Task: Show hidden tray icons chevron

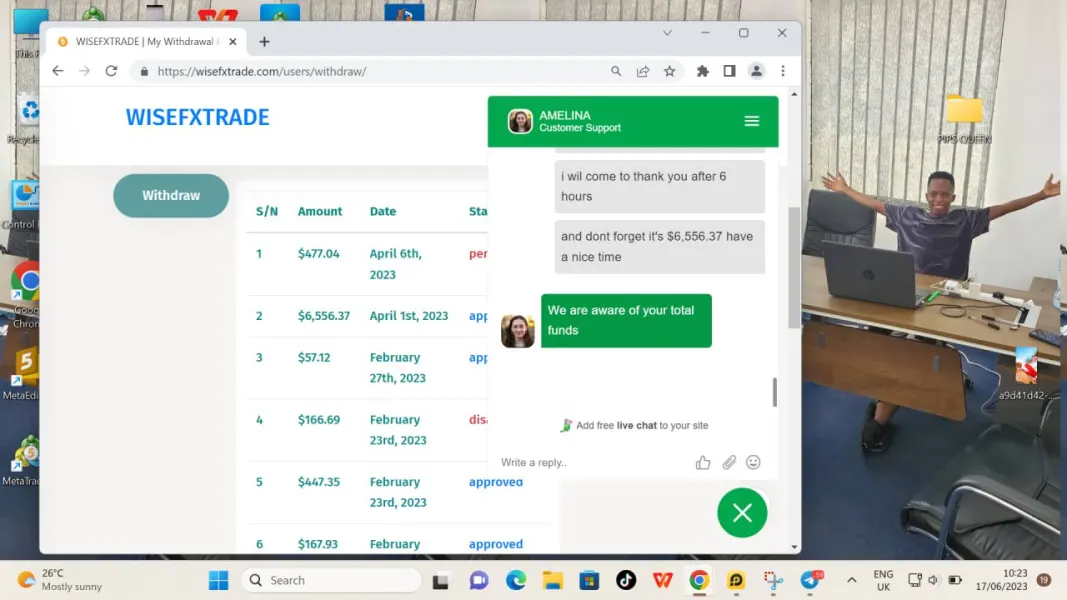Action: 851,580
